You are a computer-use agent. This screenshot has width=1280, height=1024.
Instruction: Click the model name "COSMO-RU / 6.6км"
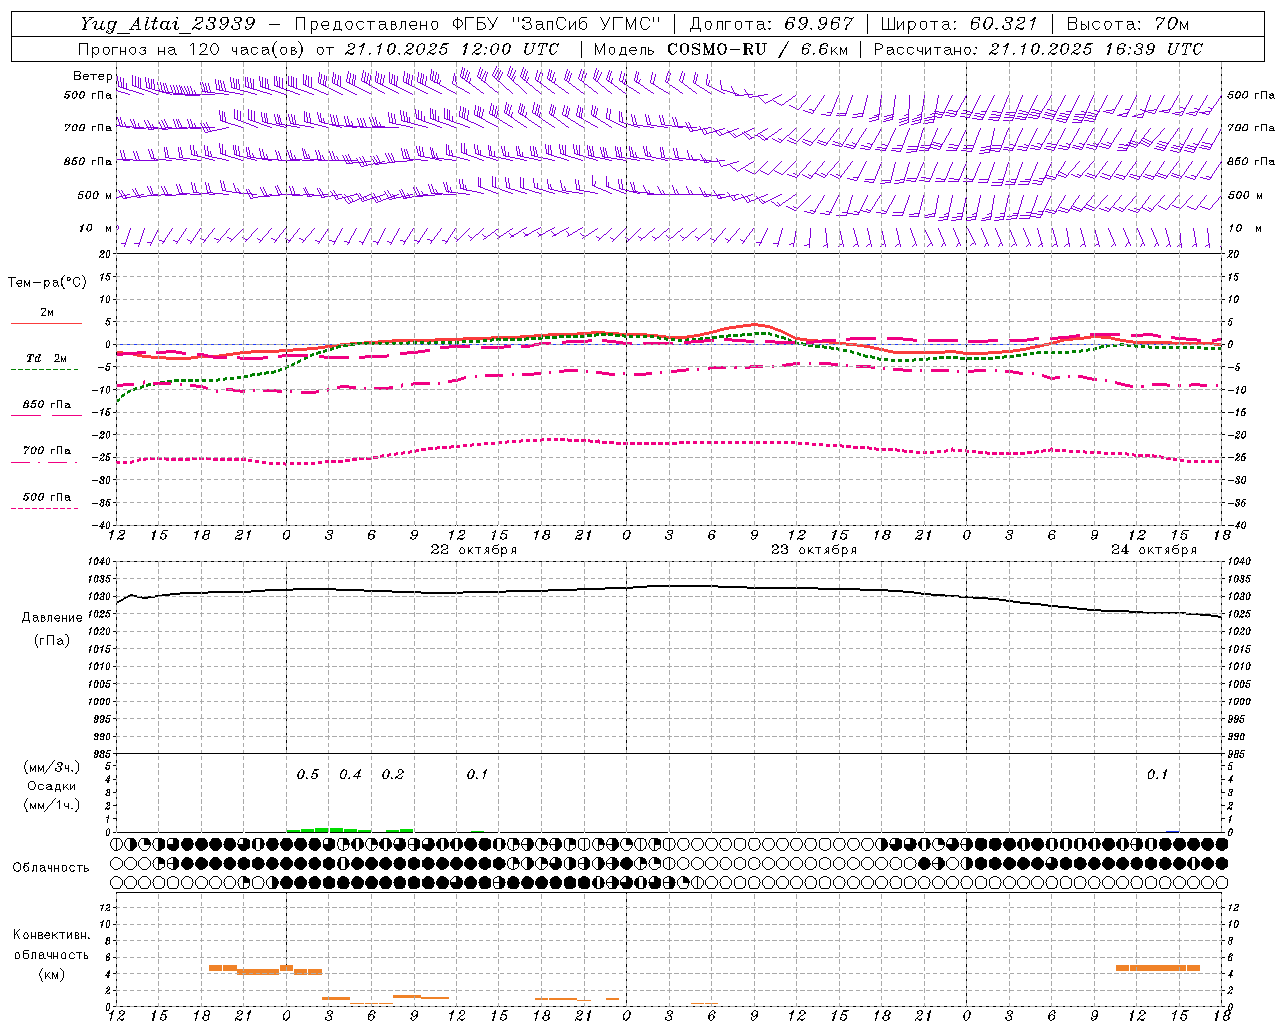tap(757, 49)
